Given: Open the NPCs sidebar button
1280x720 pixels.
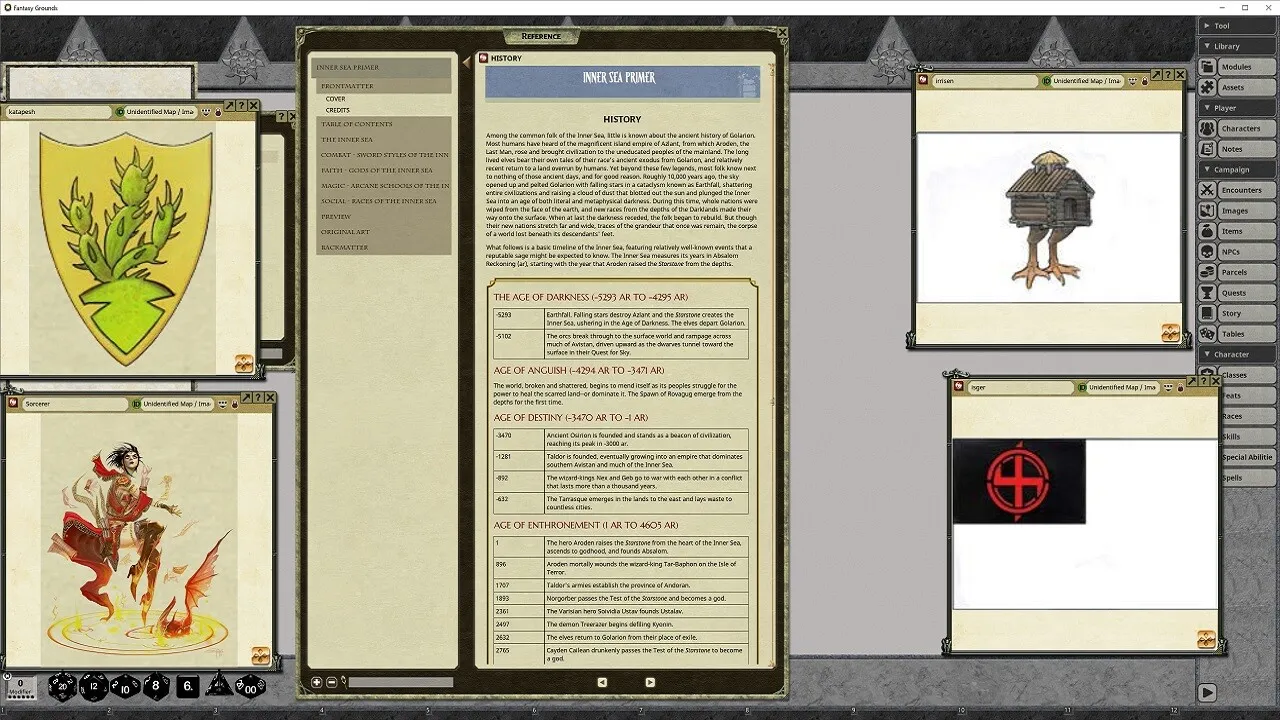Looking at the screenshot, I should [1236, 252].
